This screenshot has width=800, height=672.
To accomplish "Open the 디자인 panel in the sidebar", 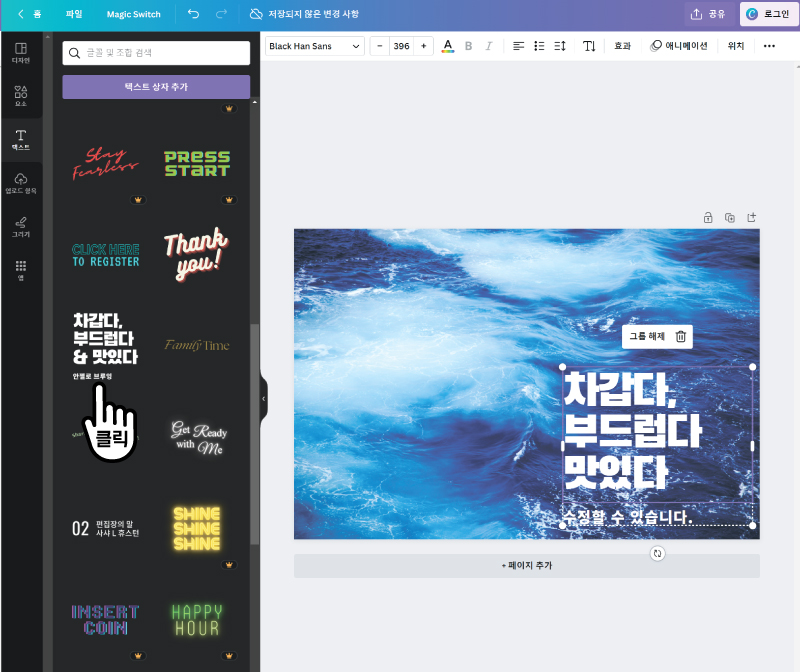I will tap(22, 50).
